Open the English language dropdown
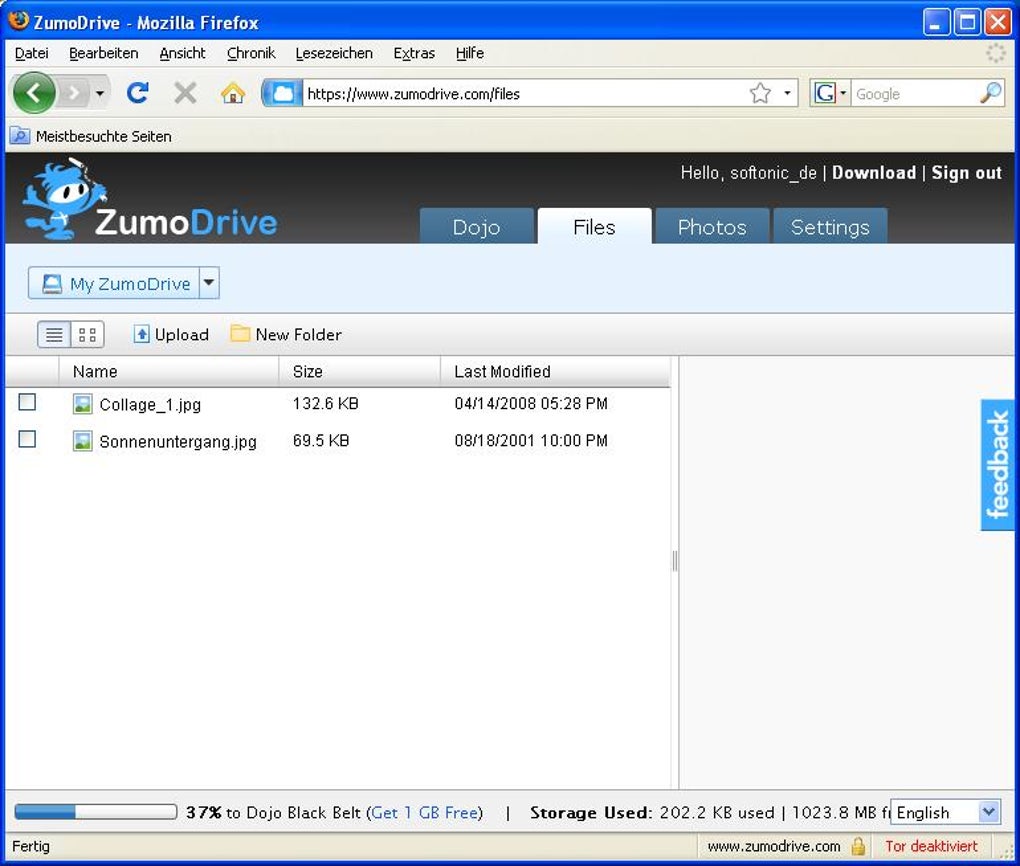Image resolution: width=1020 pixels, height=866 pixels. tap(945, 812)
